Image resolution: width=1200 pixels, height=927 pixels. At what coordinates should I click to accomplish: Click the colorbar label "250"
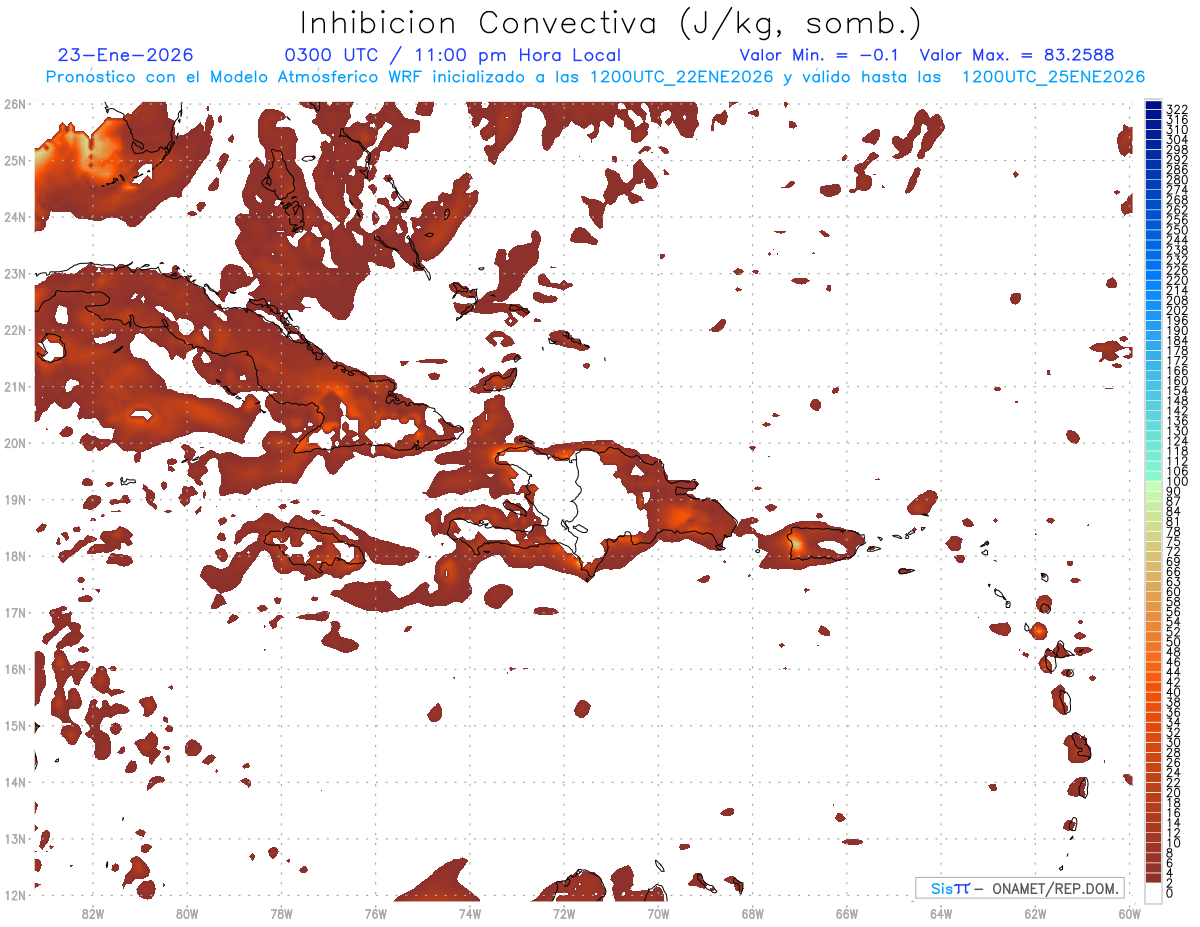tap(1177, 231)
